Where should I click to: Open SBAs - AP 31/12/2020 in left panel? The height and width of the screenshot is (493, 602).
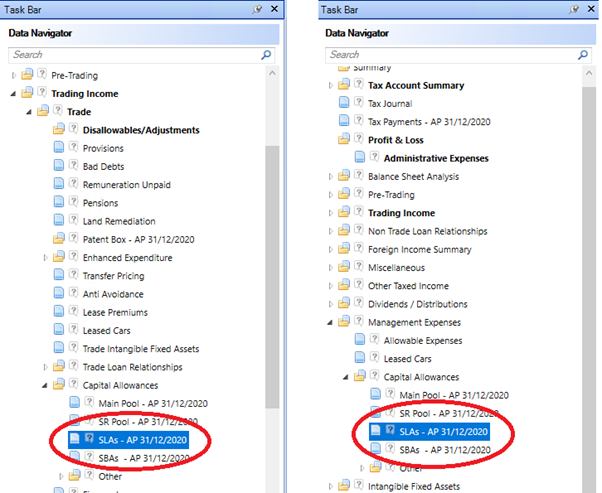click(x=144, y=458)
